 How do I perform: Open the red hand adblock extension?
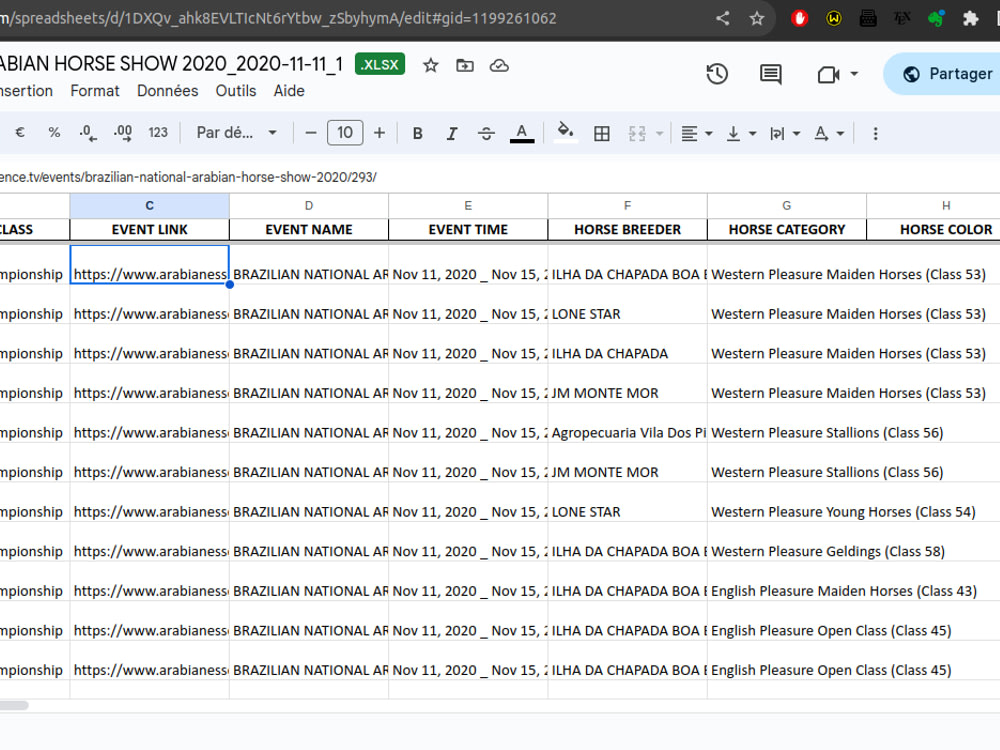(799, 18)
